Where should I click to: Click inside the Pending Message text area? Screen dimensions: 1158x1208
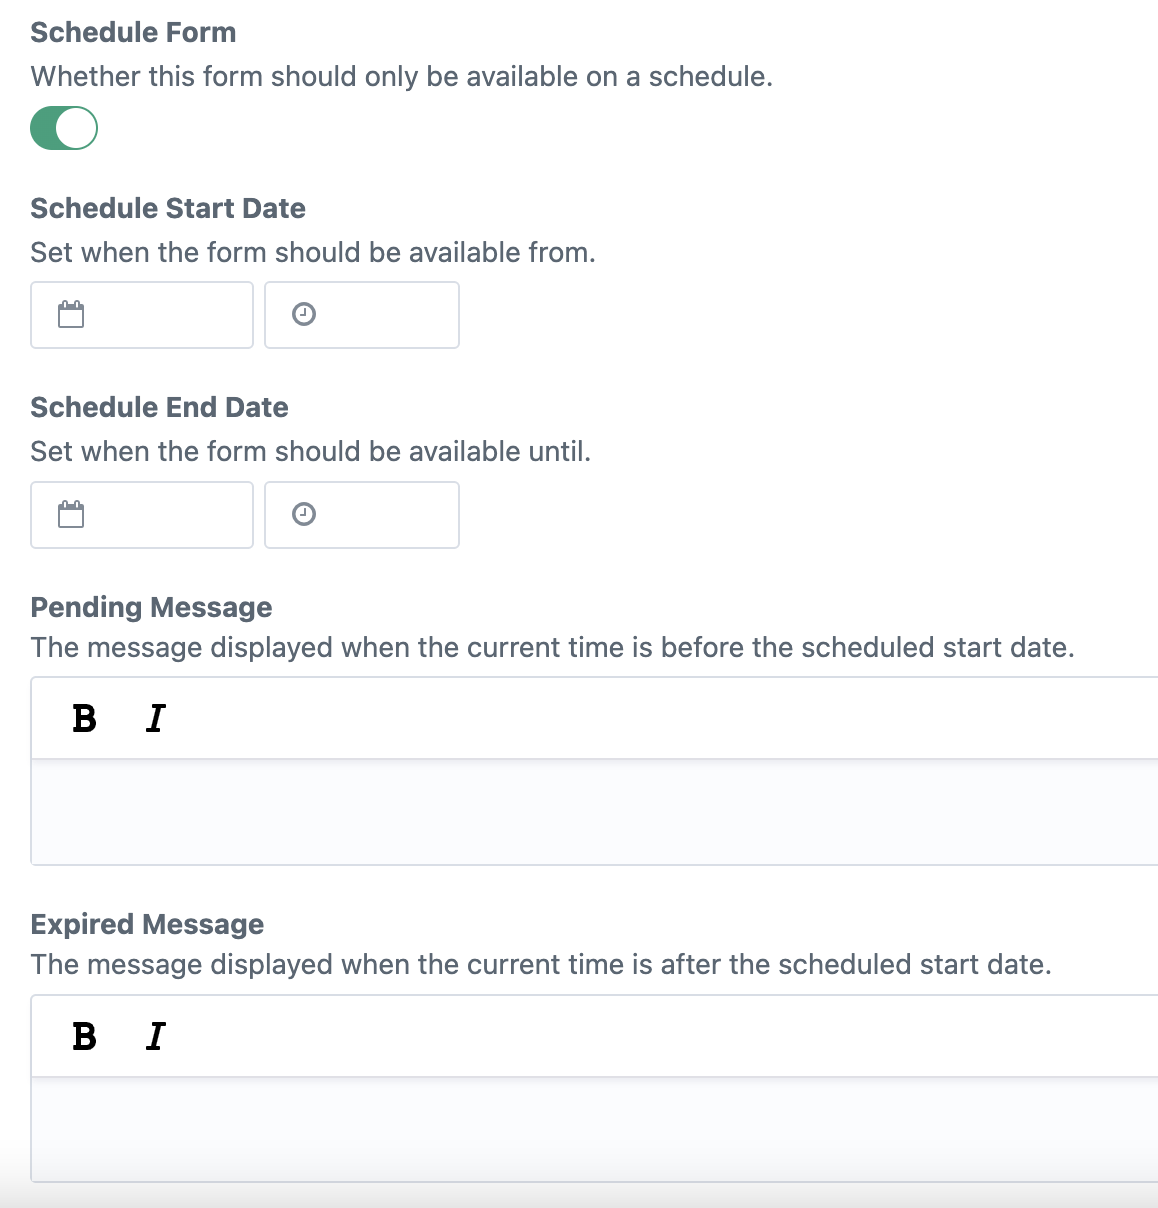coord(500,810)
